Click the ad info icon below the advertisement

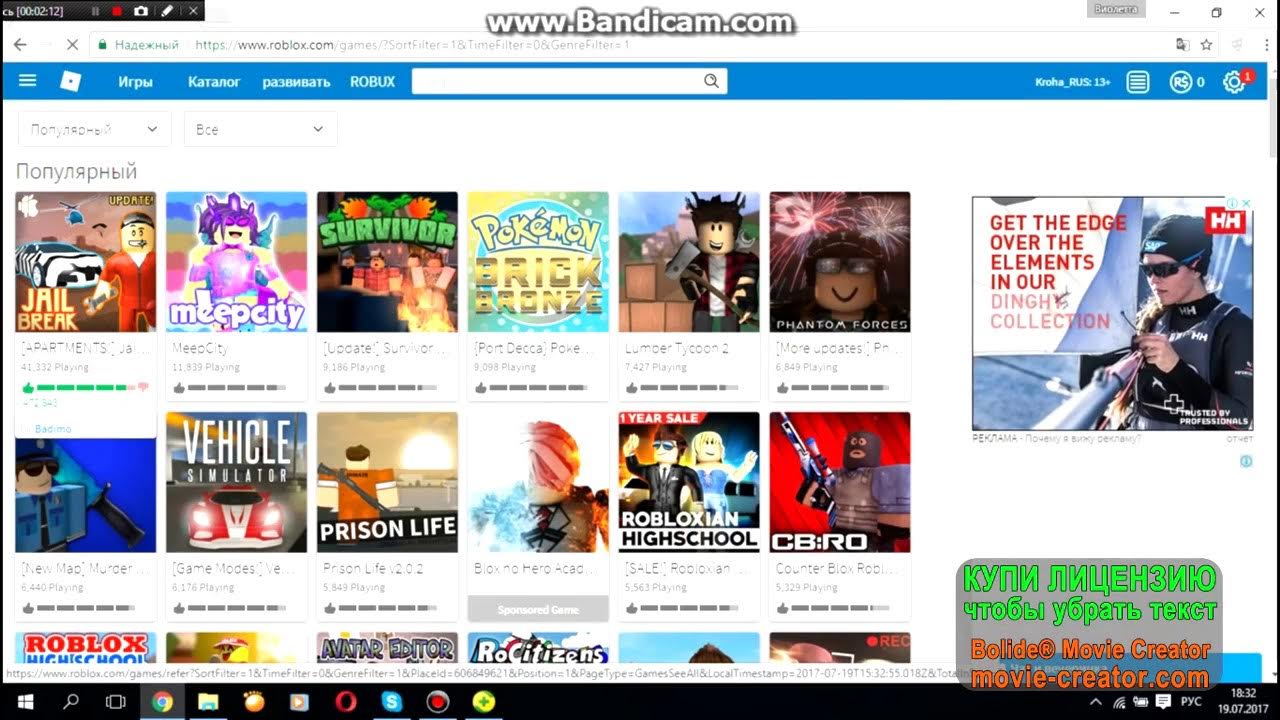(x=1246, y=461)
